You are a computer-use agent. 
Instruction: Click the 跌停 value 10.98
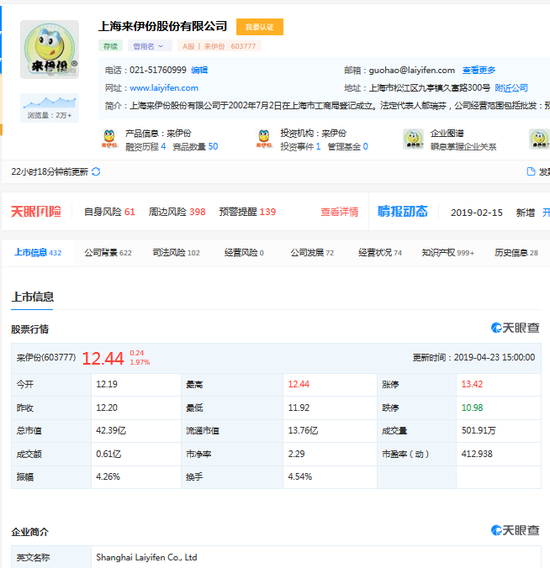pyautogui.click(x=472, y=408)
